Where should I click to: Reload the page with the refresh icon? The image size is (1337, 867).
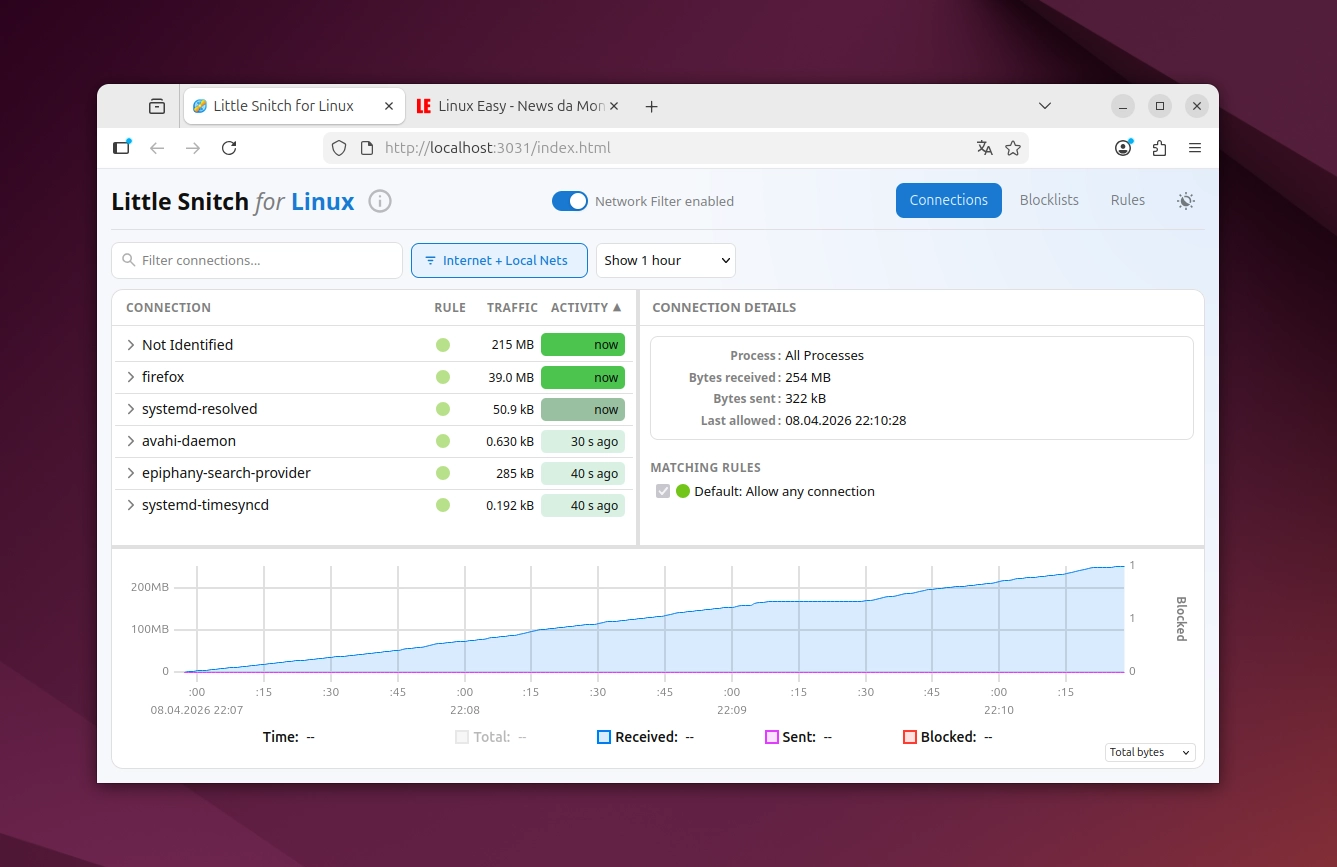pos(229,147)
